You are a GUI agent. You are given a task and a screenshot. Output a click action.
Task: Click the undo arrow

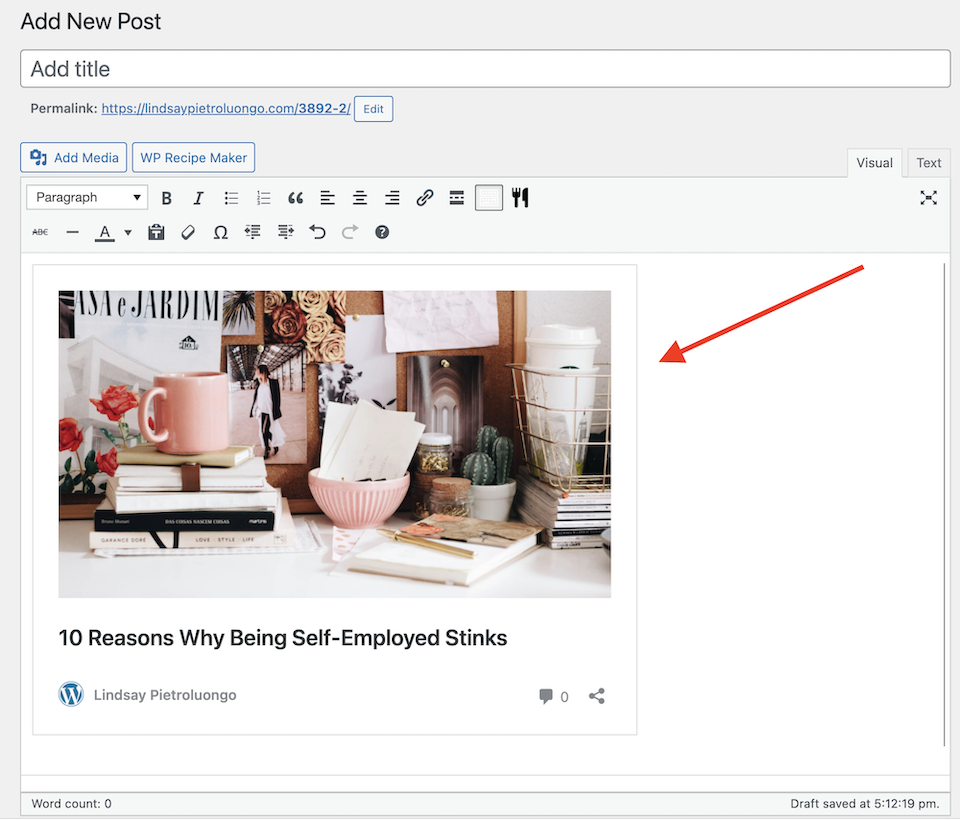coord(317,232)
